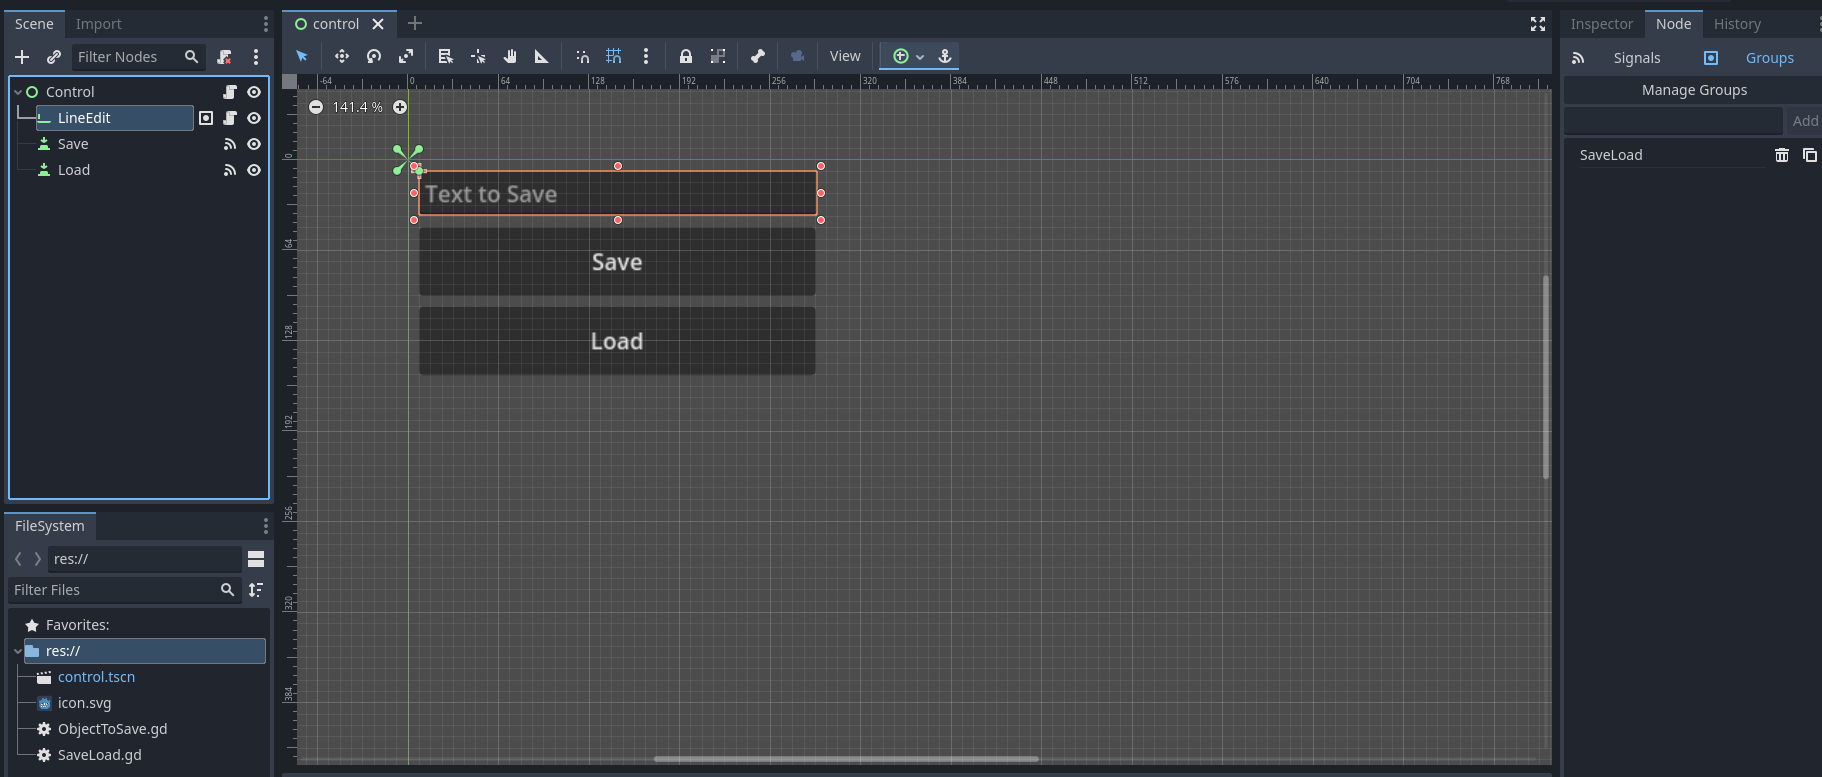This screenshot has width=1822, height=777.
Task: Click the vertical viewport scrollbar
Action: [1546, 377]
